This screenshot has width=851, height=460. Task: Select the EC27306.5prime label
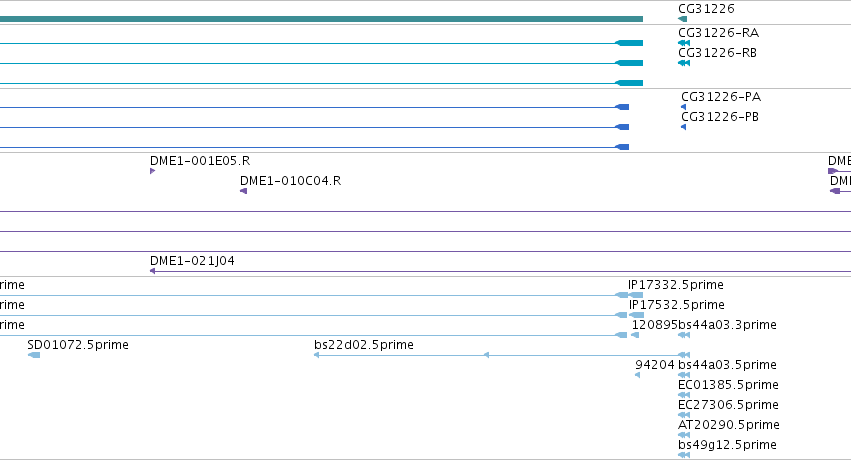pyautogui.click(x=728, y=405)
